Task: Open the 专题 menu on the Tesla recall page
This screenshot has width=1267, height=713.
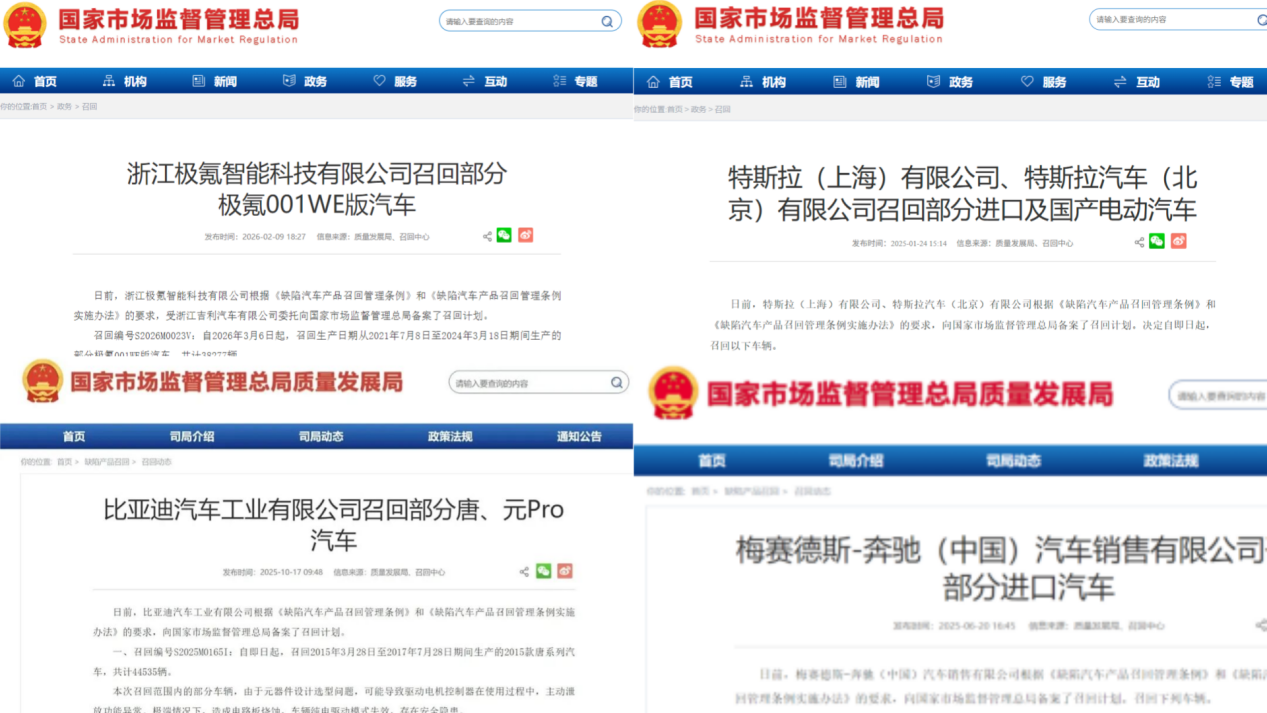Action: 1230,82
